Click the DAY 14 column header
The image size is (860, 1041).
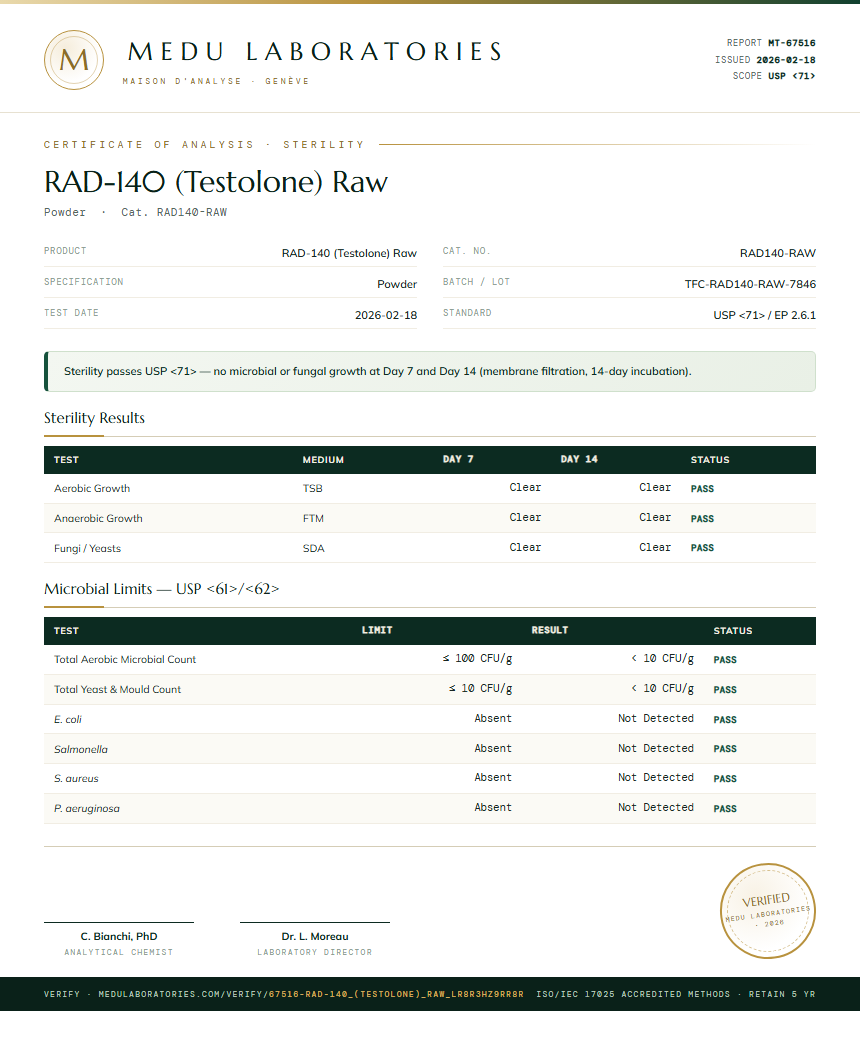pos(579,459)
